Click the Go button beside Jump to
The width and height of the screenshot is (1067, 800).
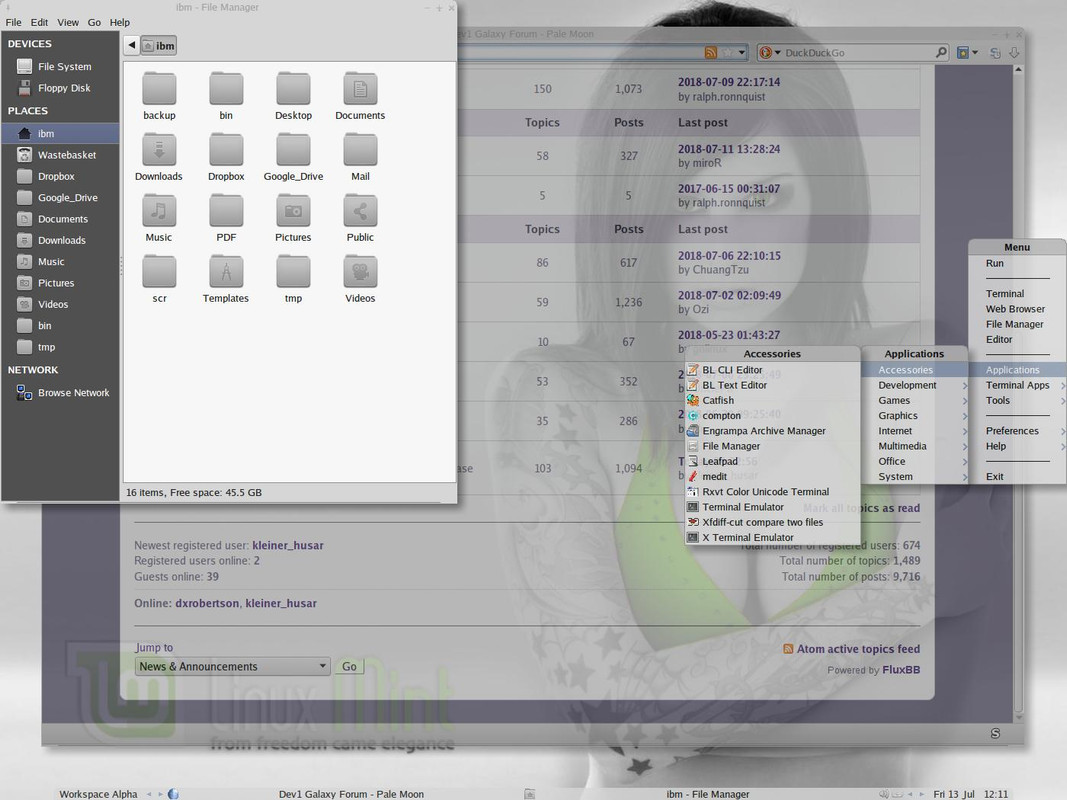[x=349, y=667]
